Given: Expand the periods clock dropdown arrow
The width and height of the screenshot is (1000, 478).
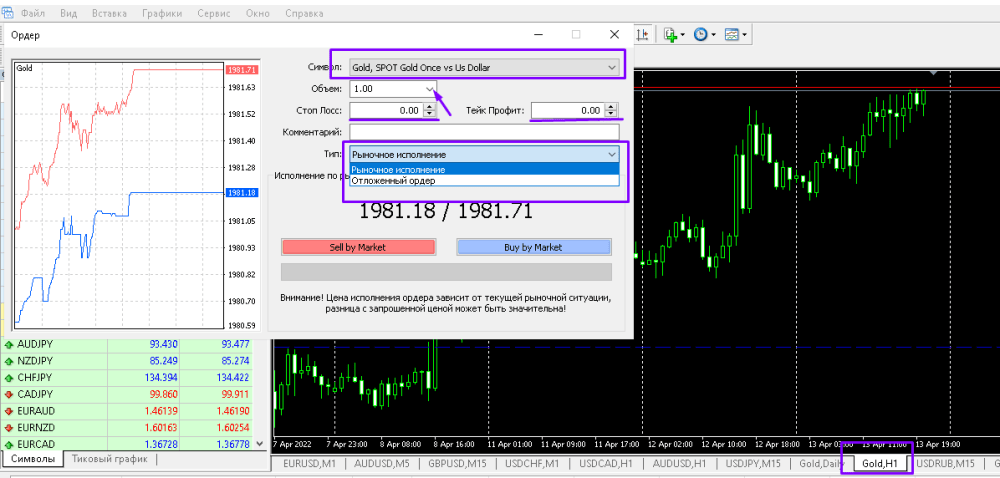Looking at the screenshot, I should [x=713, y=35].
